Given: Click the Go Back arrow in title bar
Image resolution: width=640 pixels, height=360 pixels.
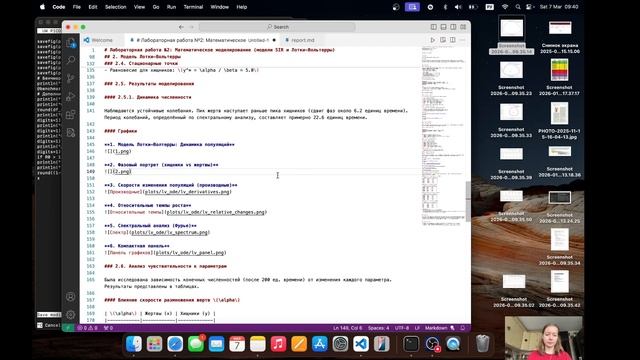Looking at the screenshot, I should 181,27.
